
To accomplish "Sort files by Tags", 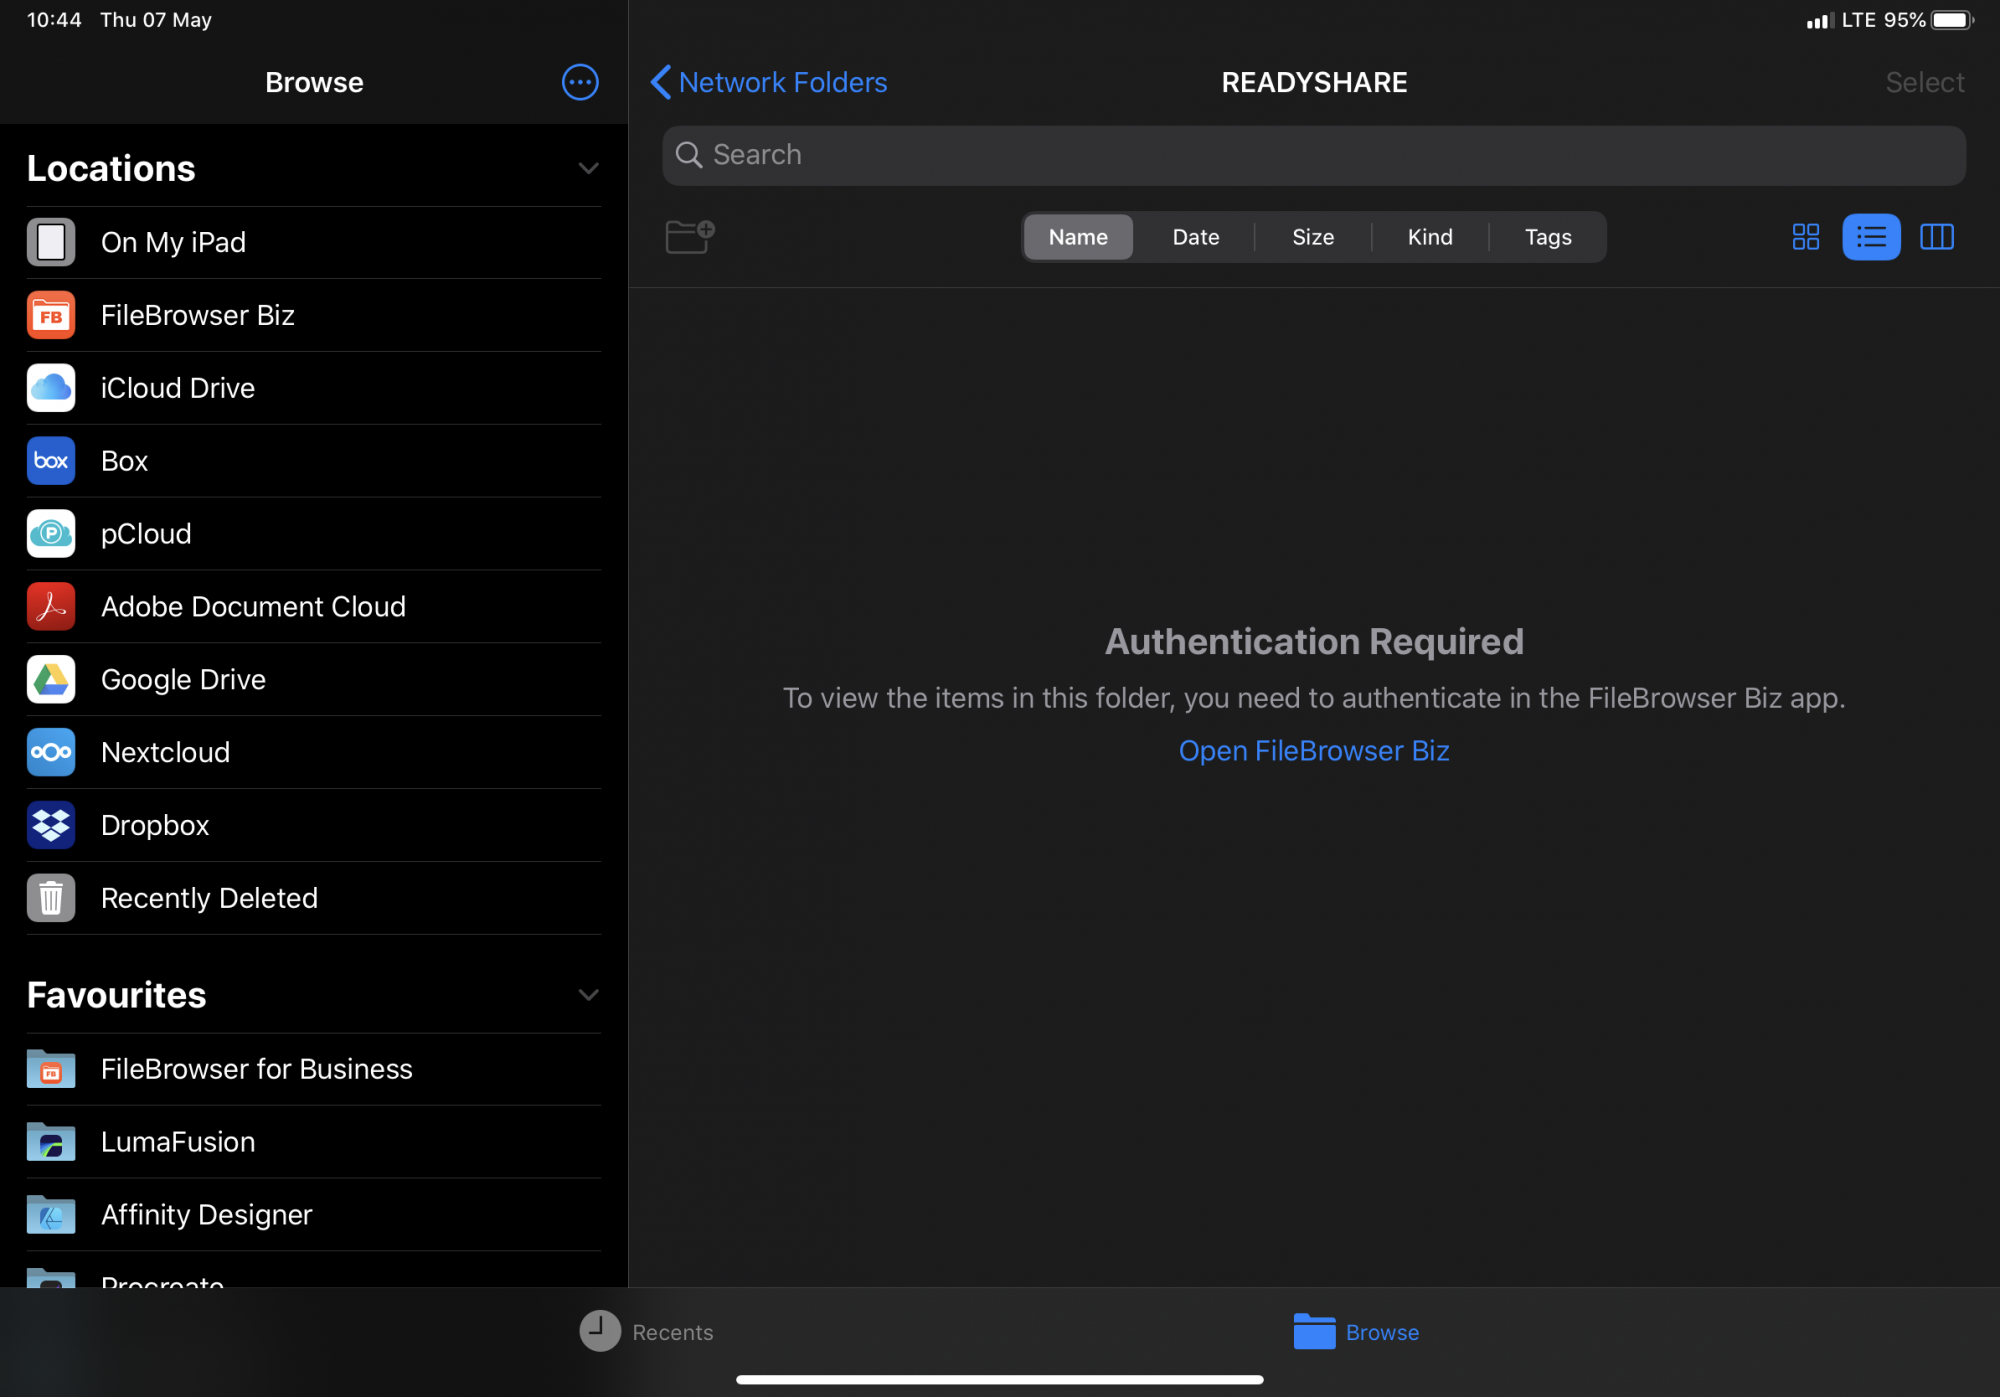I will coord(1548,237).
